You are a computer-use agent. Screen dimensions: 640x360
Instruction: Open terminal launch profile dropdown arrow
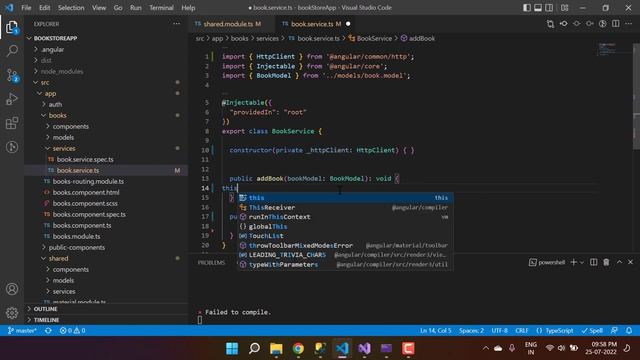(x=582, y=262)
